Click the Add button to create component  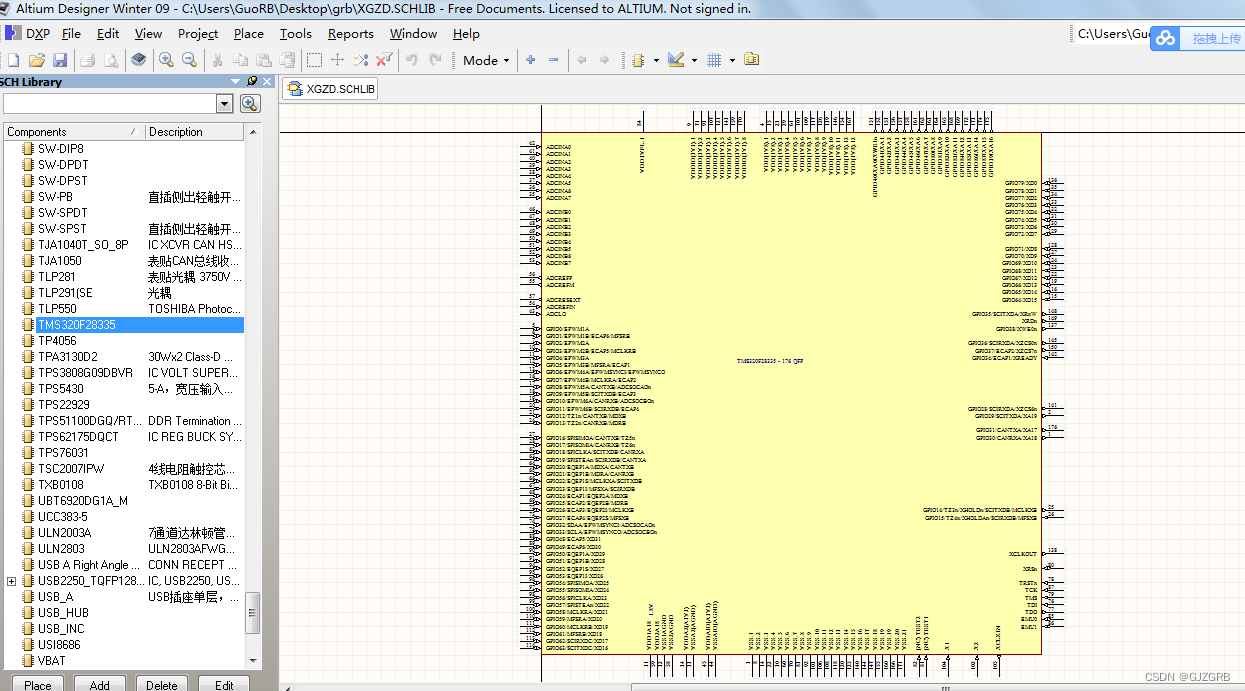99,685
